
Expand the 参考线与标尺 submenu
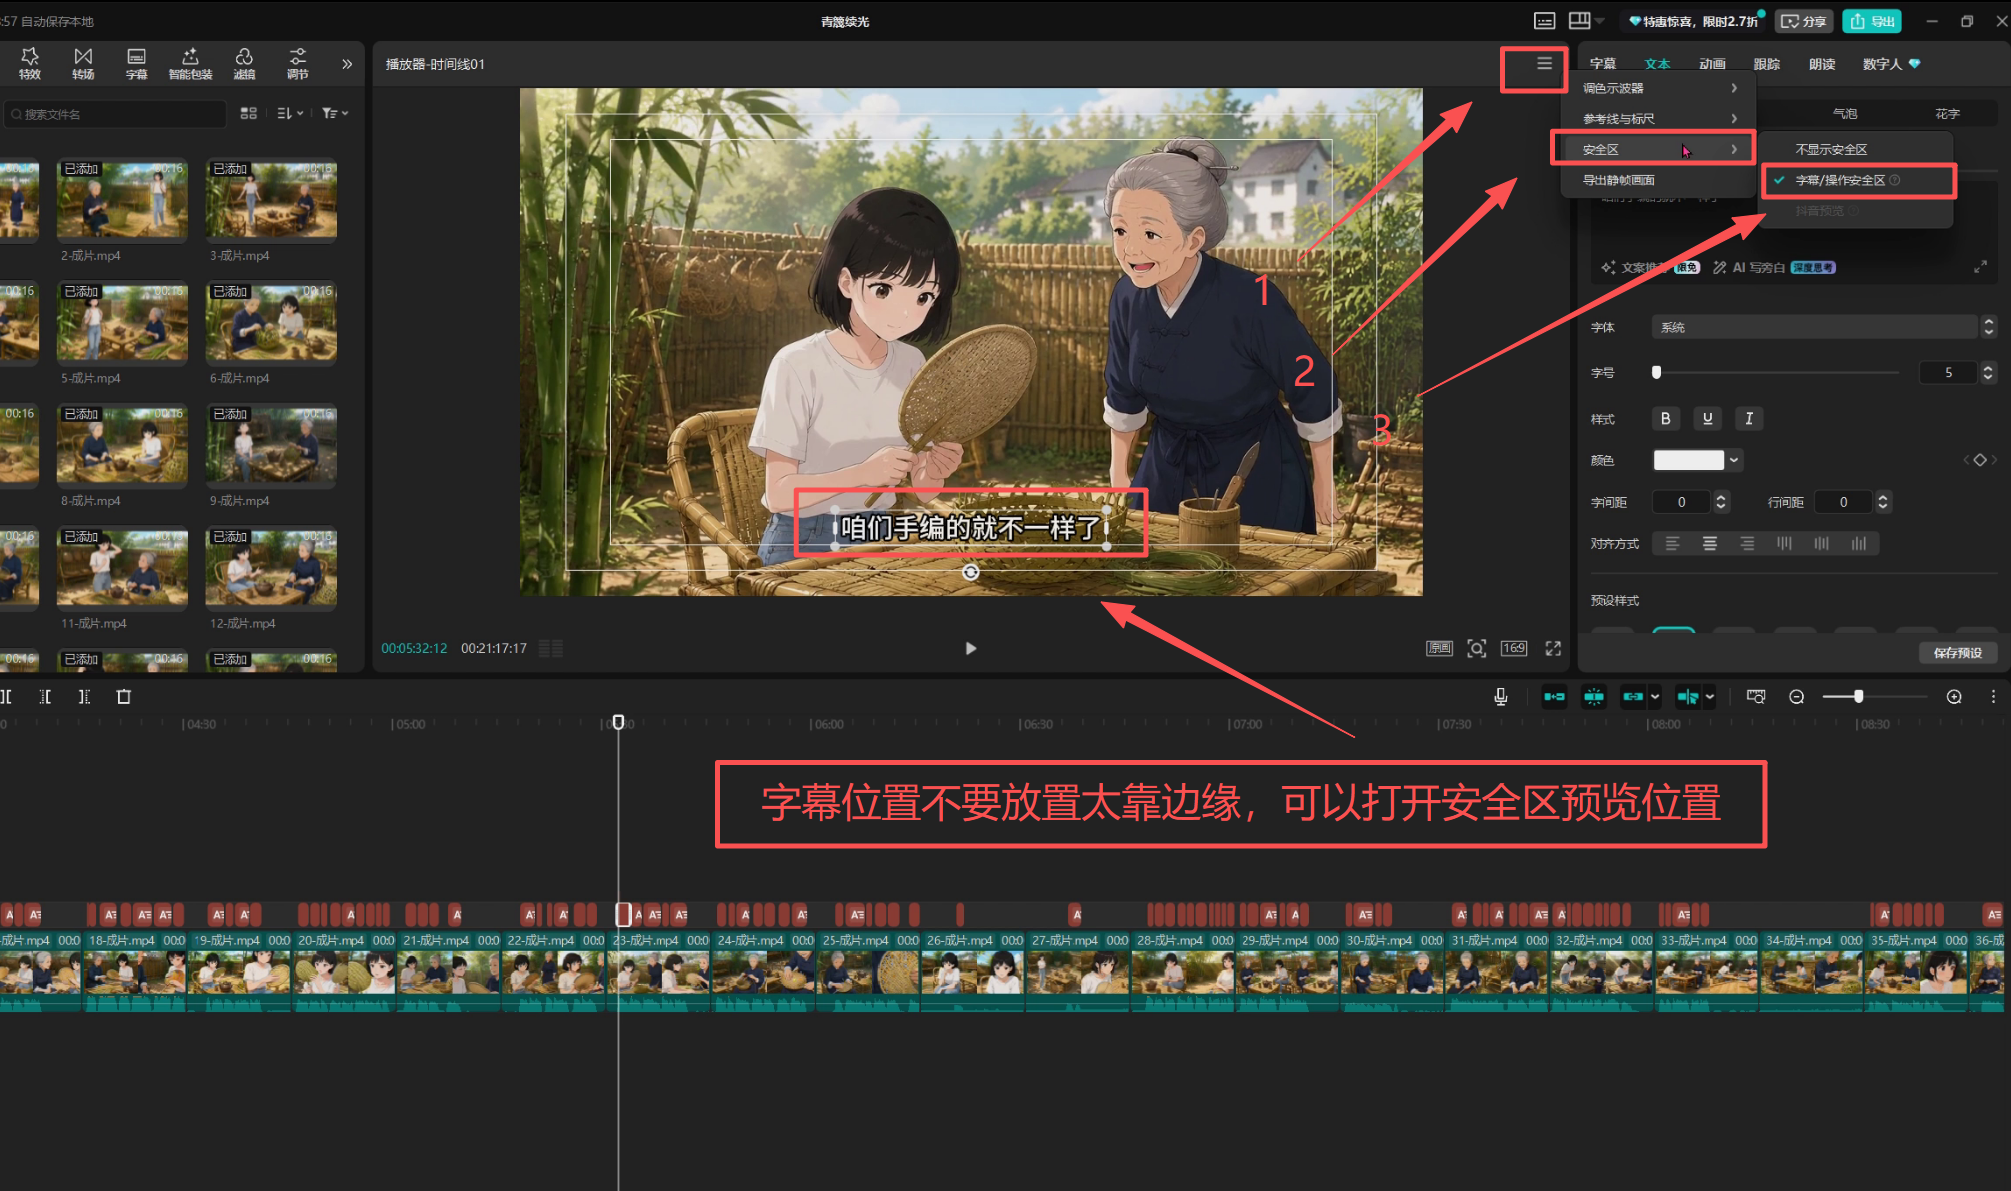[x=1659, y=119]
